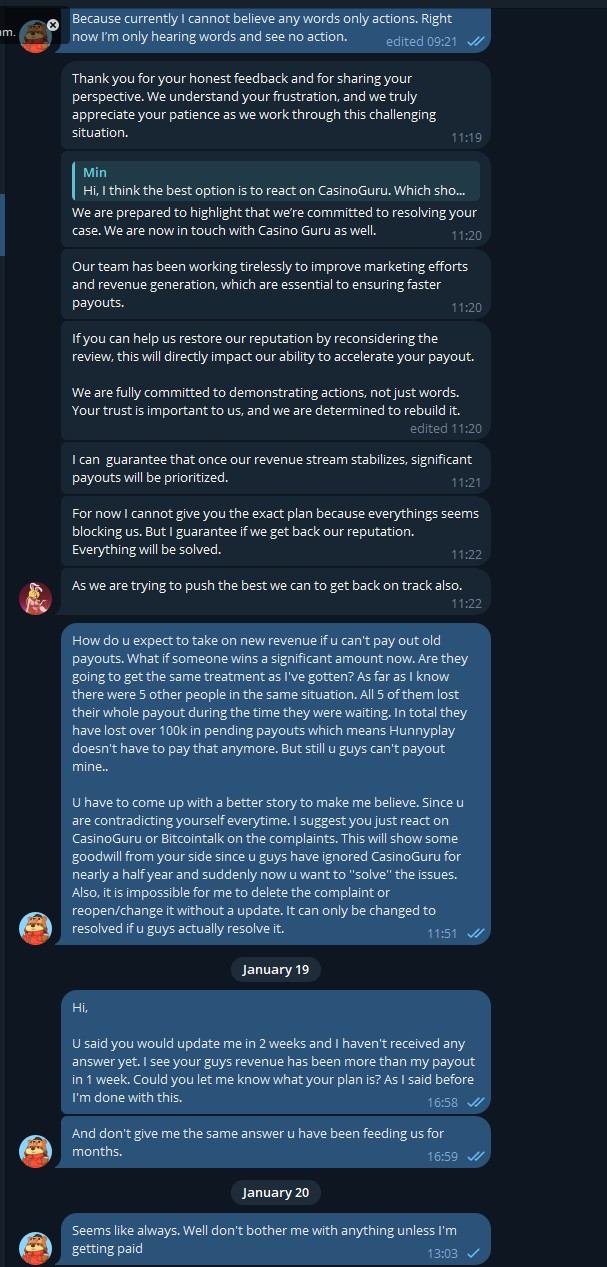Close the tab with the small X at top-left
This screenshot has width=607, height=1267.
[53, 24]
